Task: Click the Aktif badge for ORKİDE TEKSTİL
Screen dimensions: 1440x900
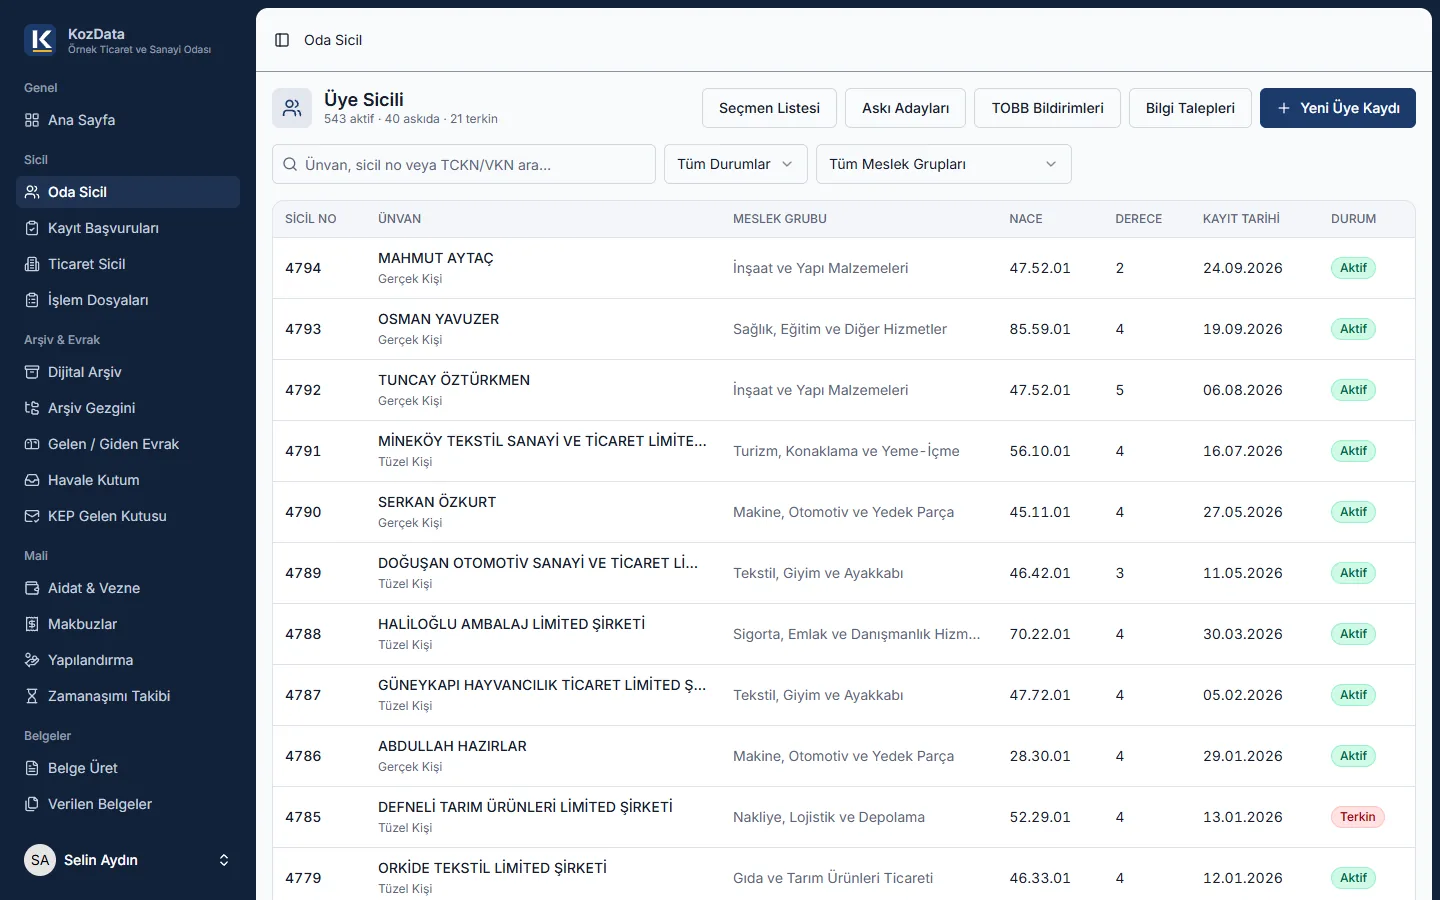Action: (x=1353, y=878)
